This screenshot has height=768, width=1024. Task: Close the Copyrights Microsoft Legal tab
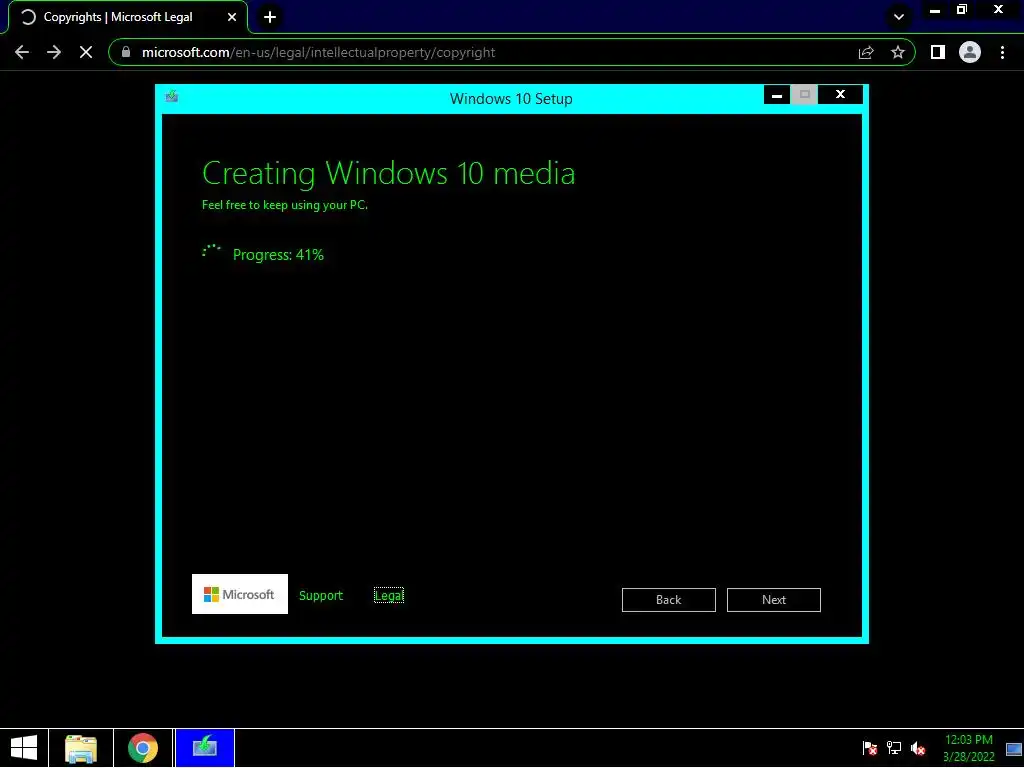click(x=232, y=17)
